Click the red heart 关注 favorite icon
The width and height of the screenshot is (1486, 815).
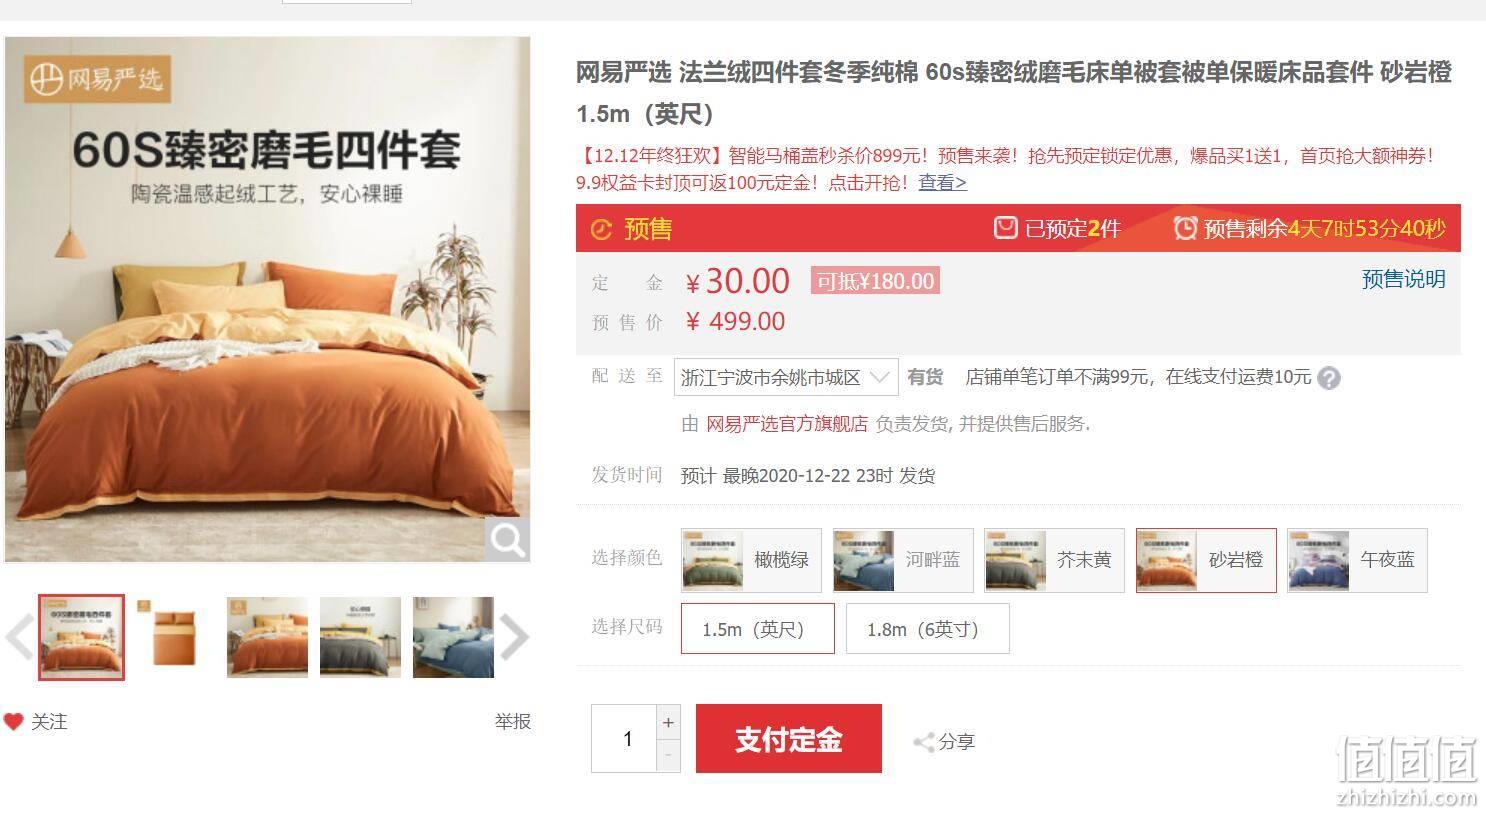(13, 722)
